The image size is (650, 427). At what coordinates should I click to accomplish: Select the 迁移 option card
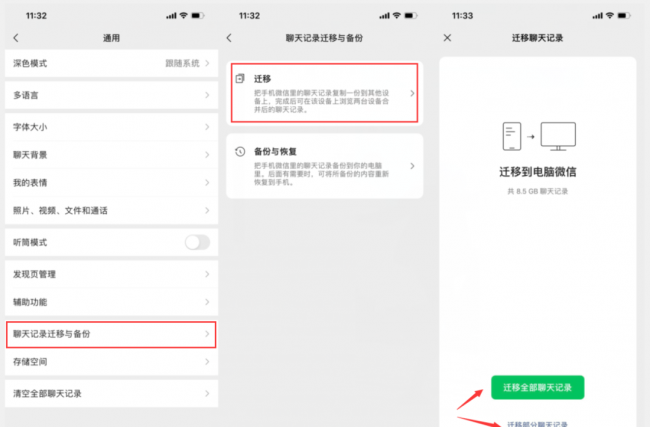click(x=324, y=93)
